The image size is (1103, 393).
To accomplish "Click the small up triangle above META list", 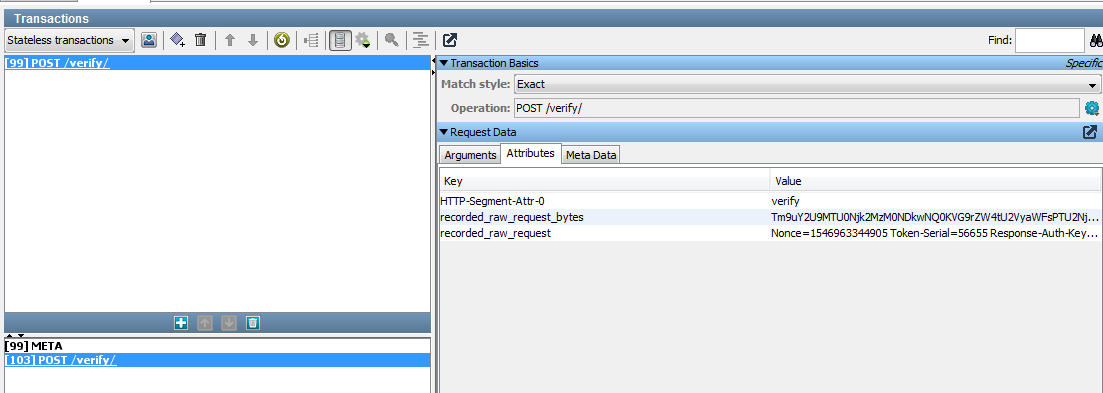I will [9, 336].
